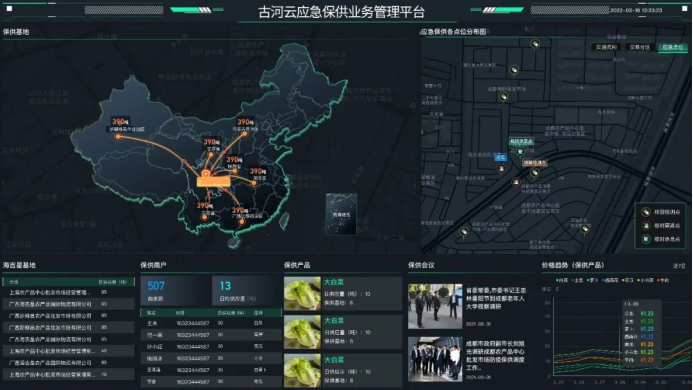Click the Yunnan supply node on the China map
This screenshot has height=390, width=693.
point(204,217)
